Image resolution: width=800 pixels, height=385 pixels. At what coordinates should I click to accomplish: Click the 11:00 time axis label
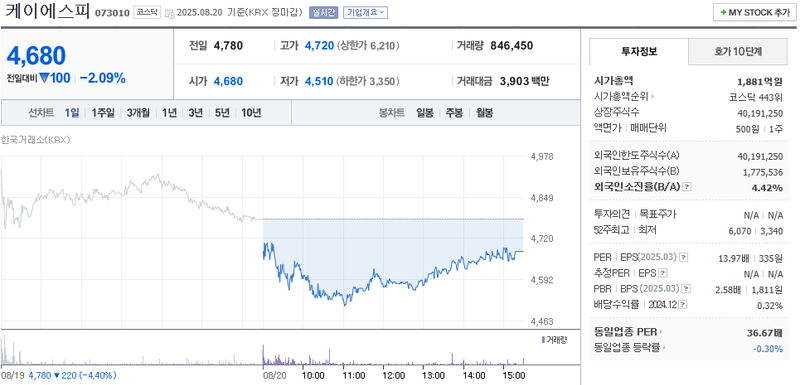pyautogui.click(x=354, y=375)
